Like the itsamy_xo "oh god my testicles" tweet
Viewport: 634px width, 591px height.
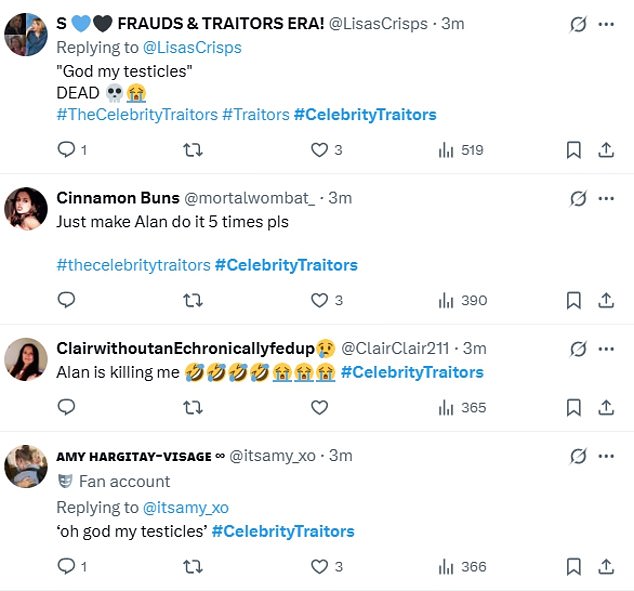[x=319, y=567]
